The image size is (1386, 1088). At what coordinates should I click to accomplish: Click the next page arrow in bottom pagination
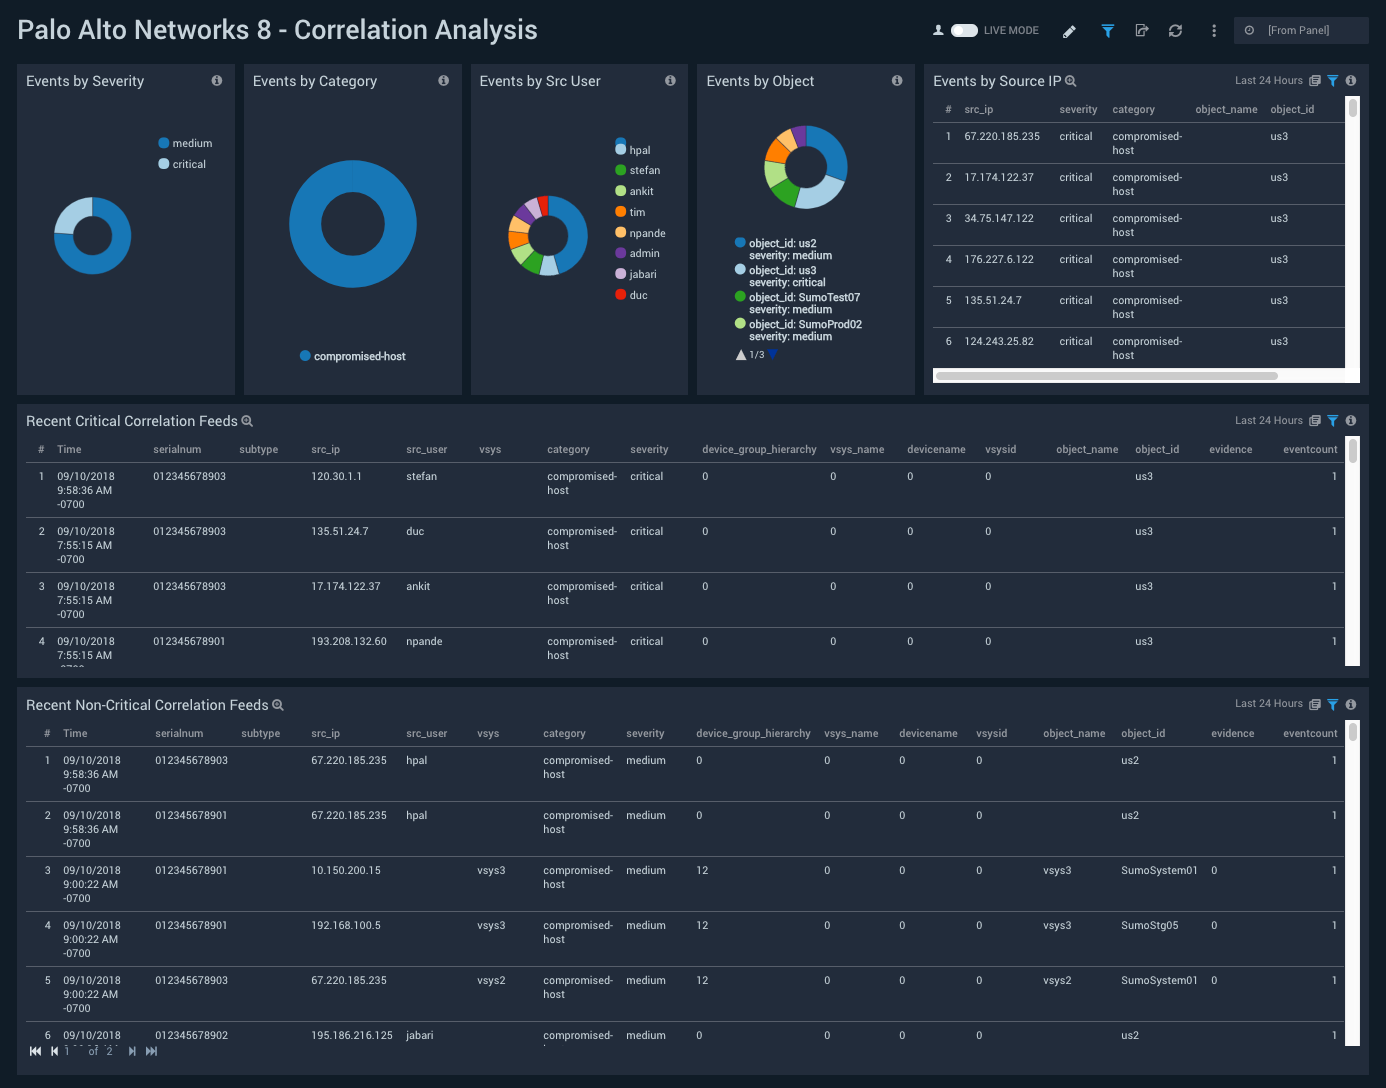pyautogui.click(x=131, y=1051)
